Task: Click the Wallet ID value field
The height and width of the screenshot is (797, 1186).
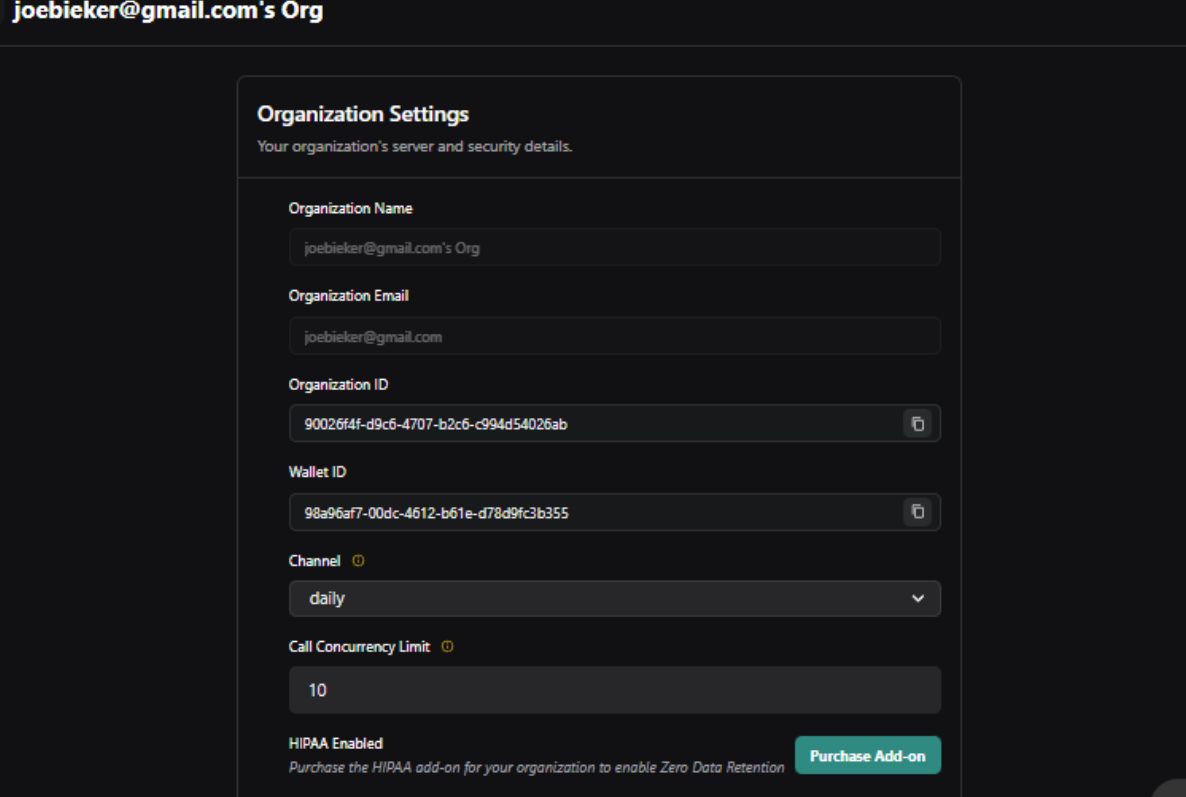Action: pos(590,513)
